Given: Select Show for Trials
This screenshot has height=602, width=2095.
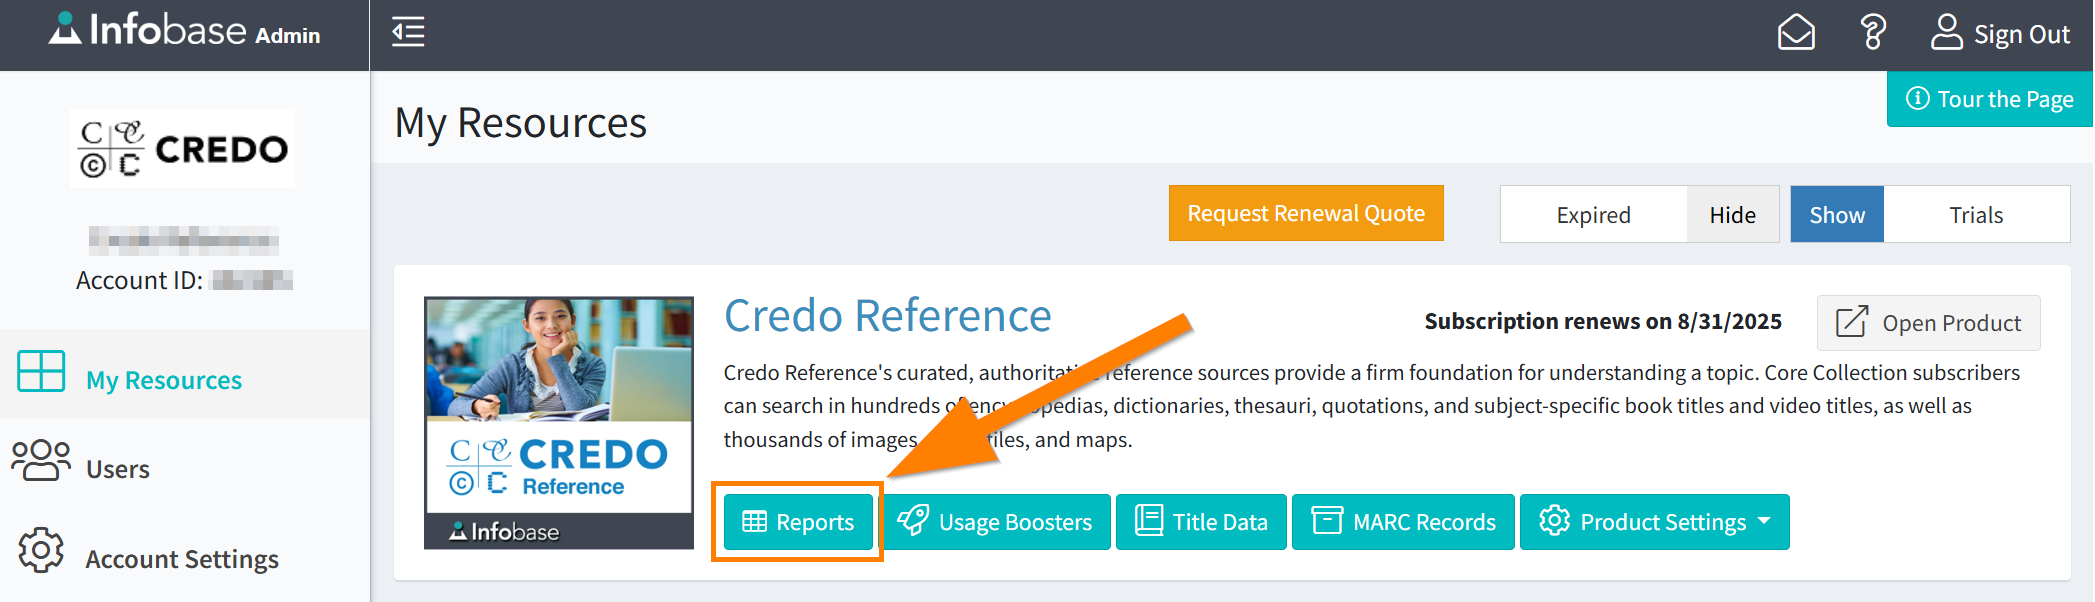Looking at the screenshot, I should click(1837, 214).
